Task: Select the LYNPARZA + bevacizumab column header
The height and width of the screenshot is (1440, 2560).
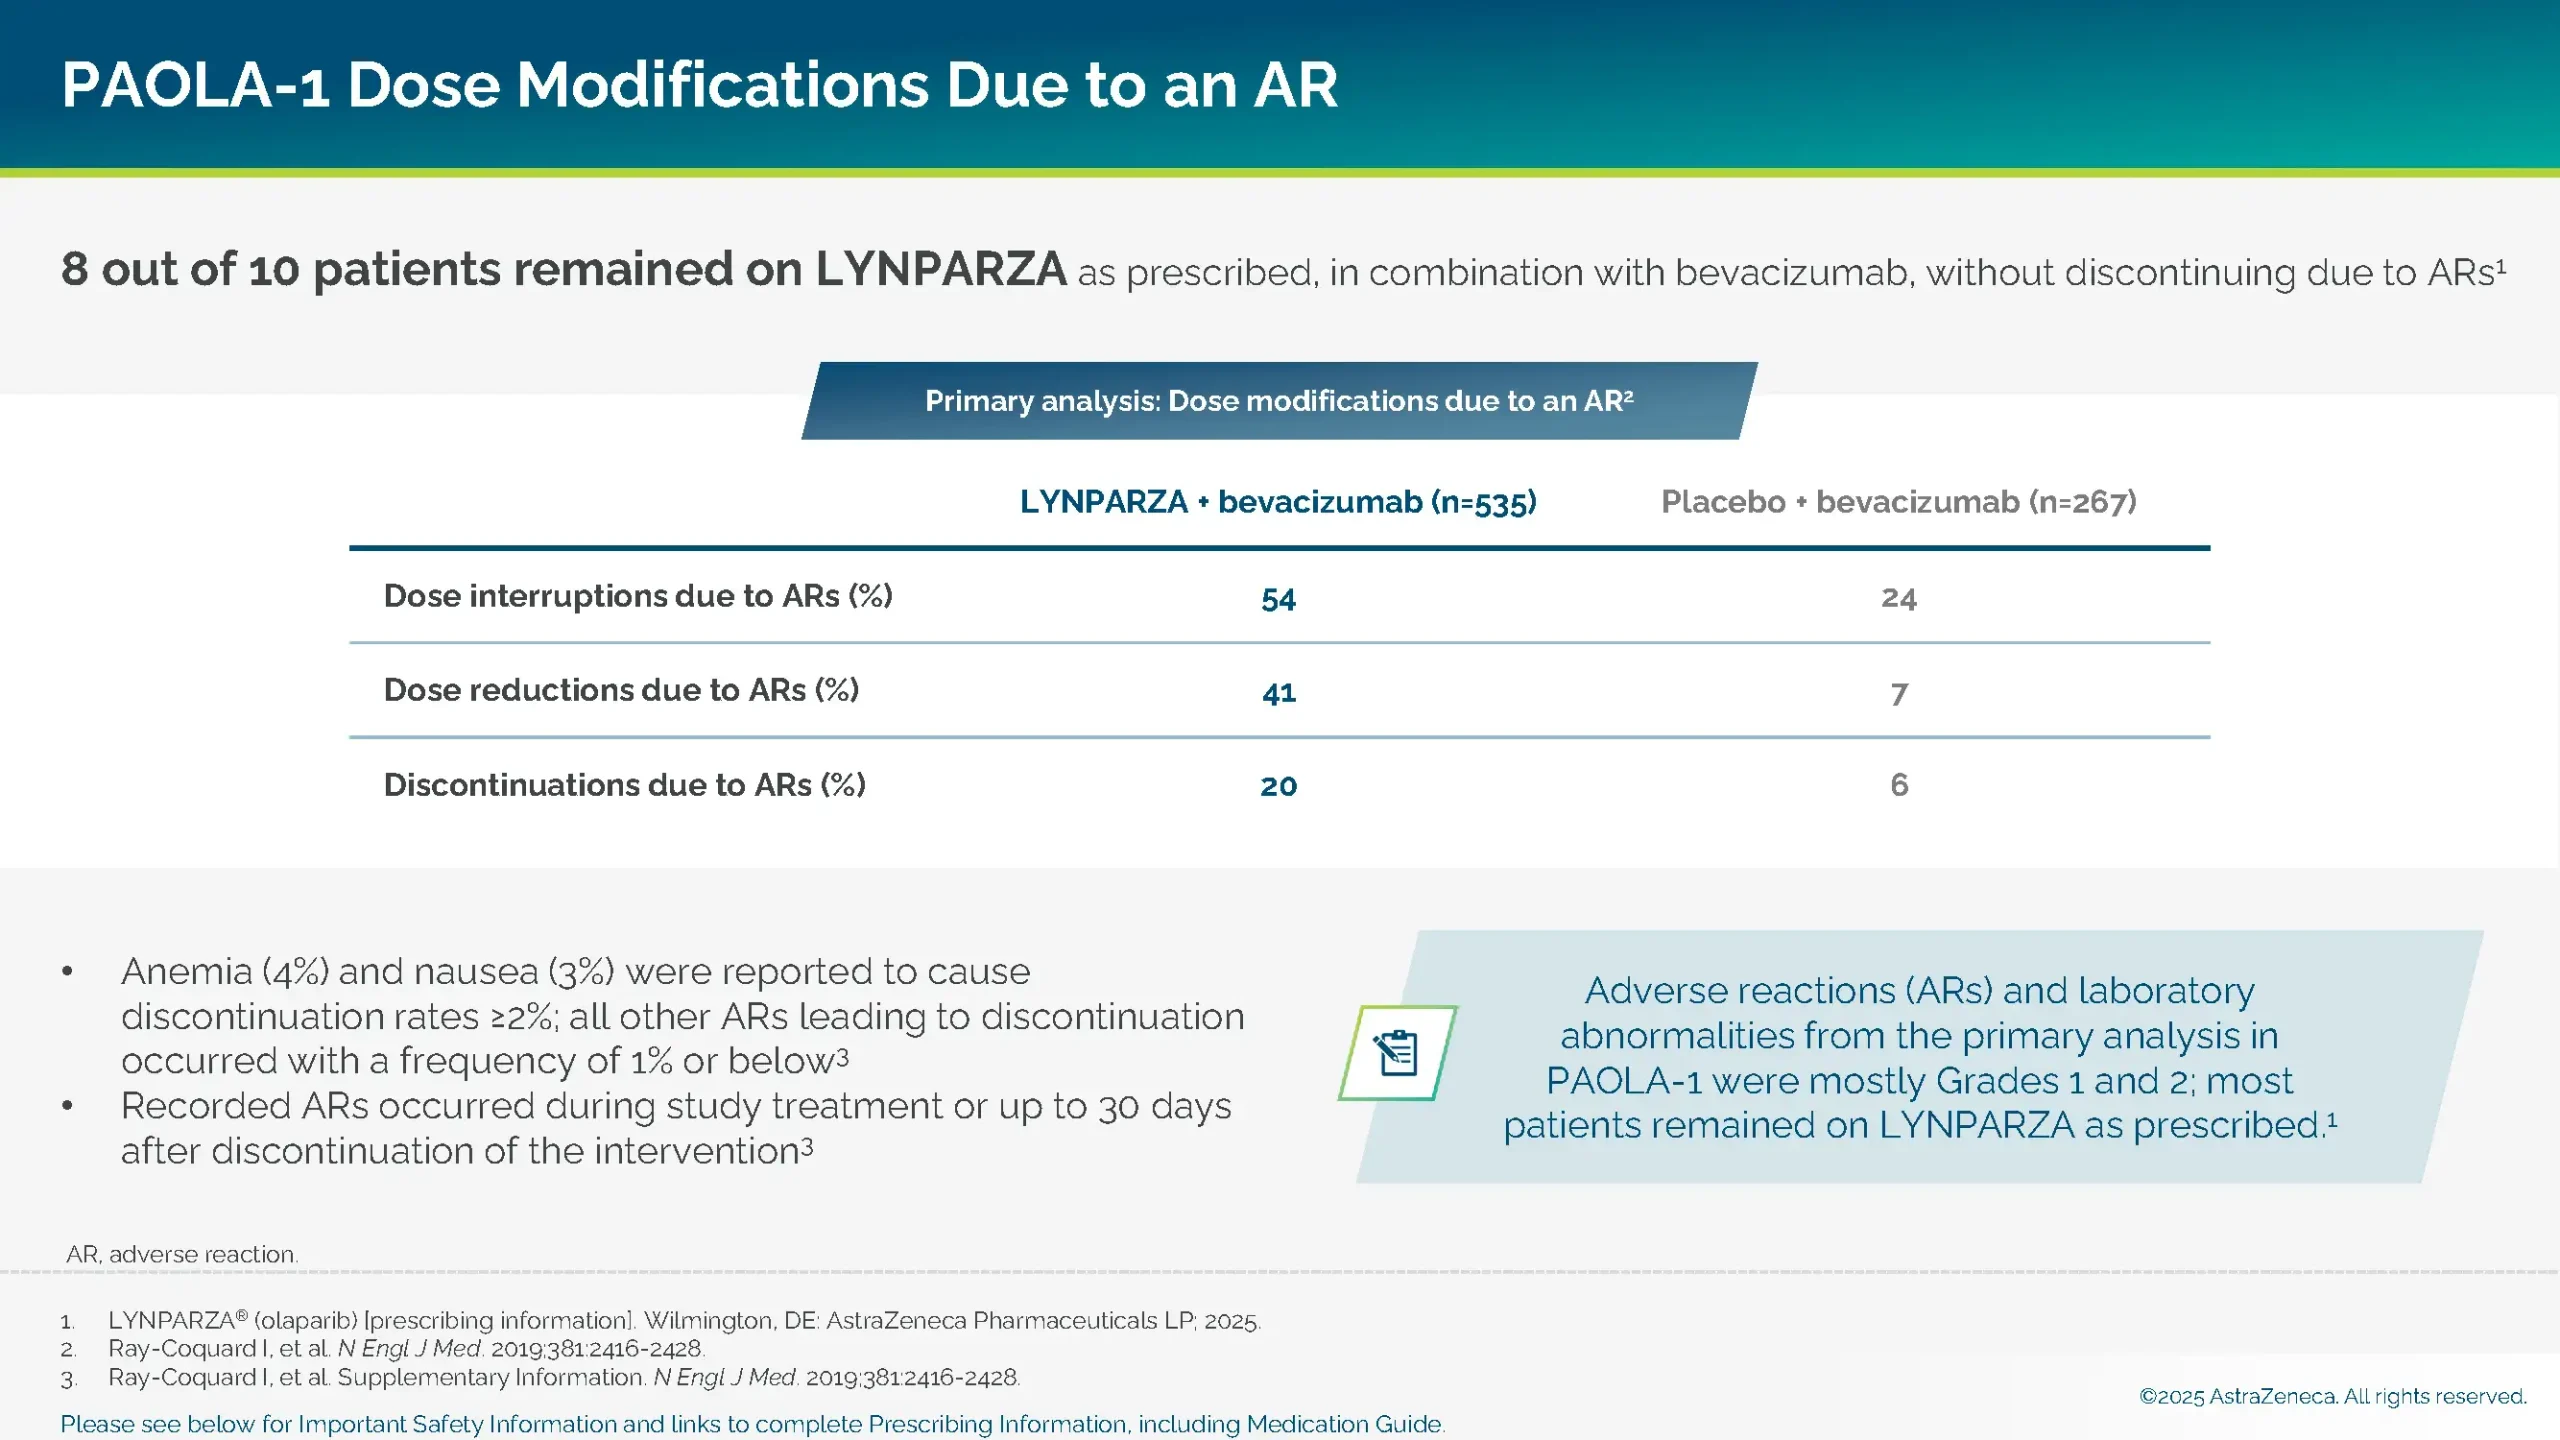Action: [1278, 504]
